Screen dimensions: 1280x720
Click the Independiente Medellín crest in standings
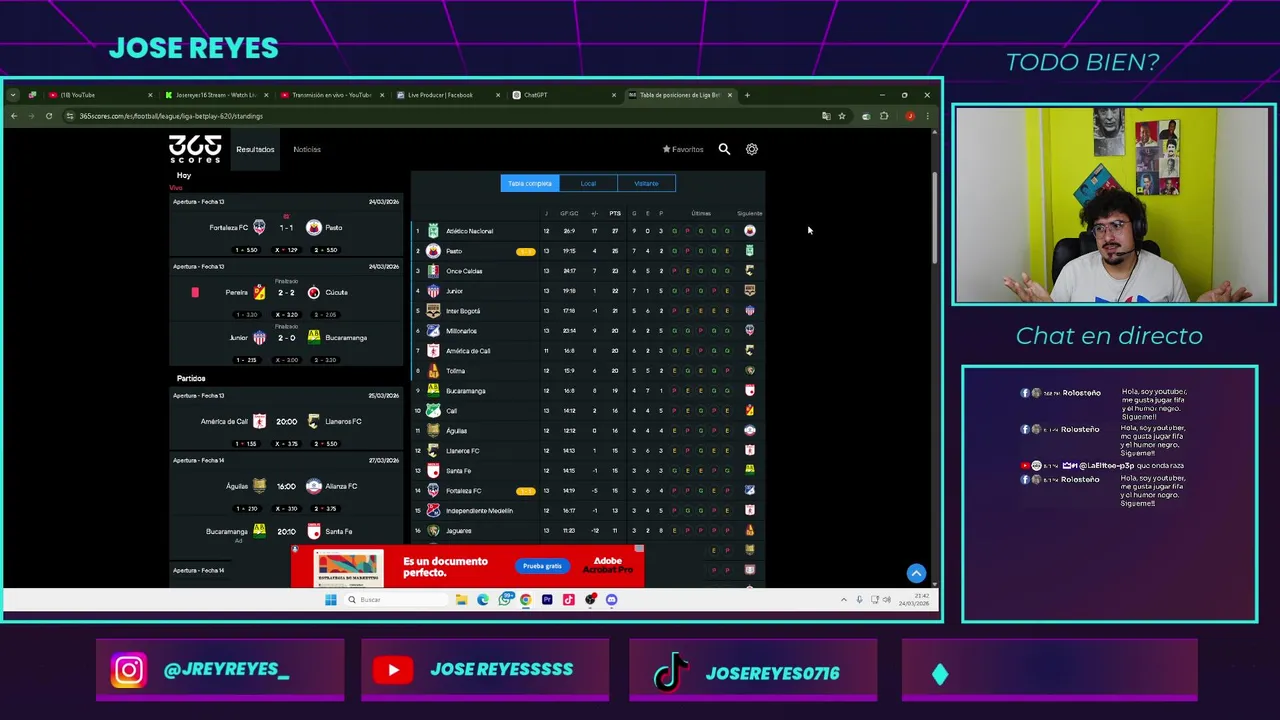pos(433,511)
